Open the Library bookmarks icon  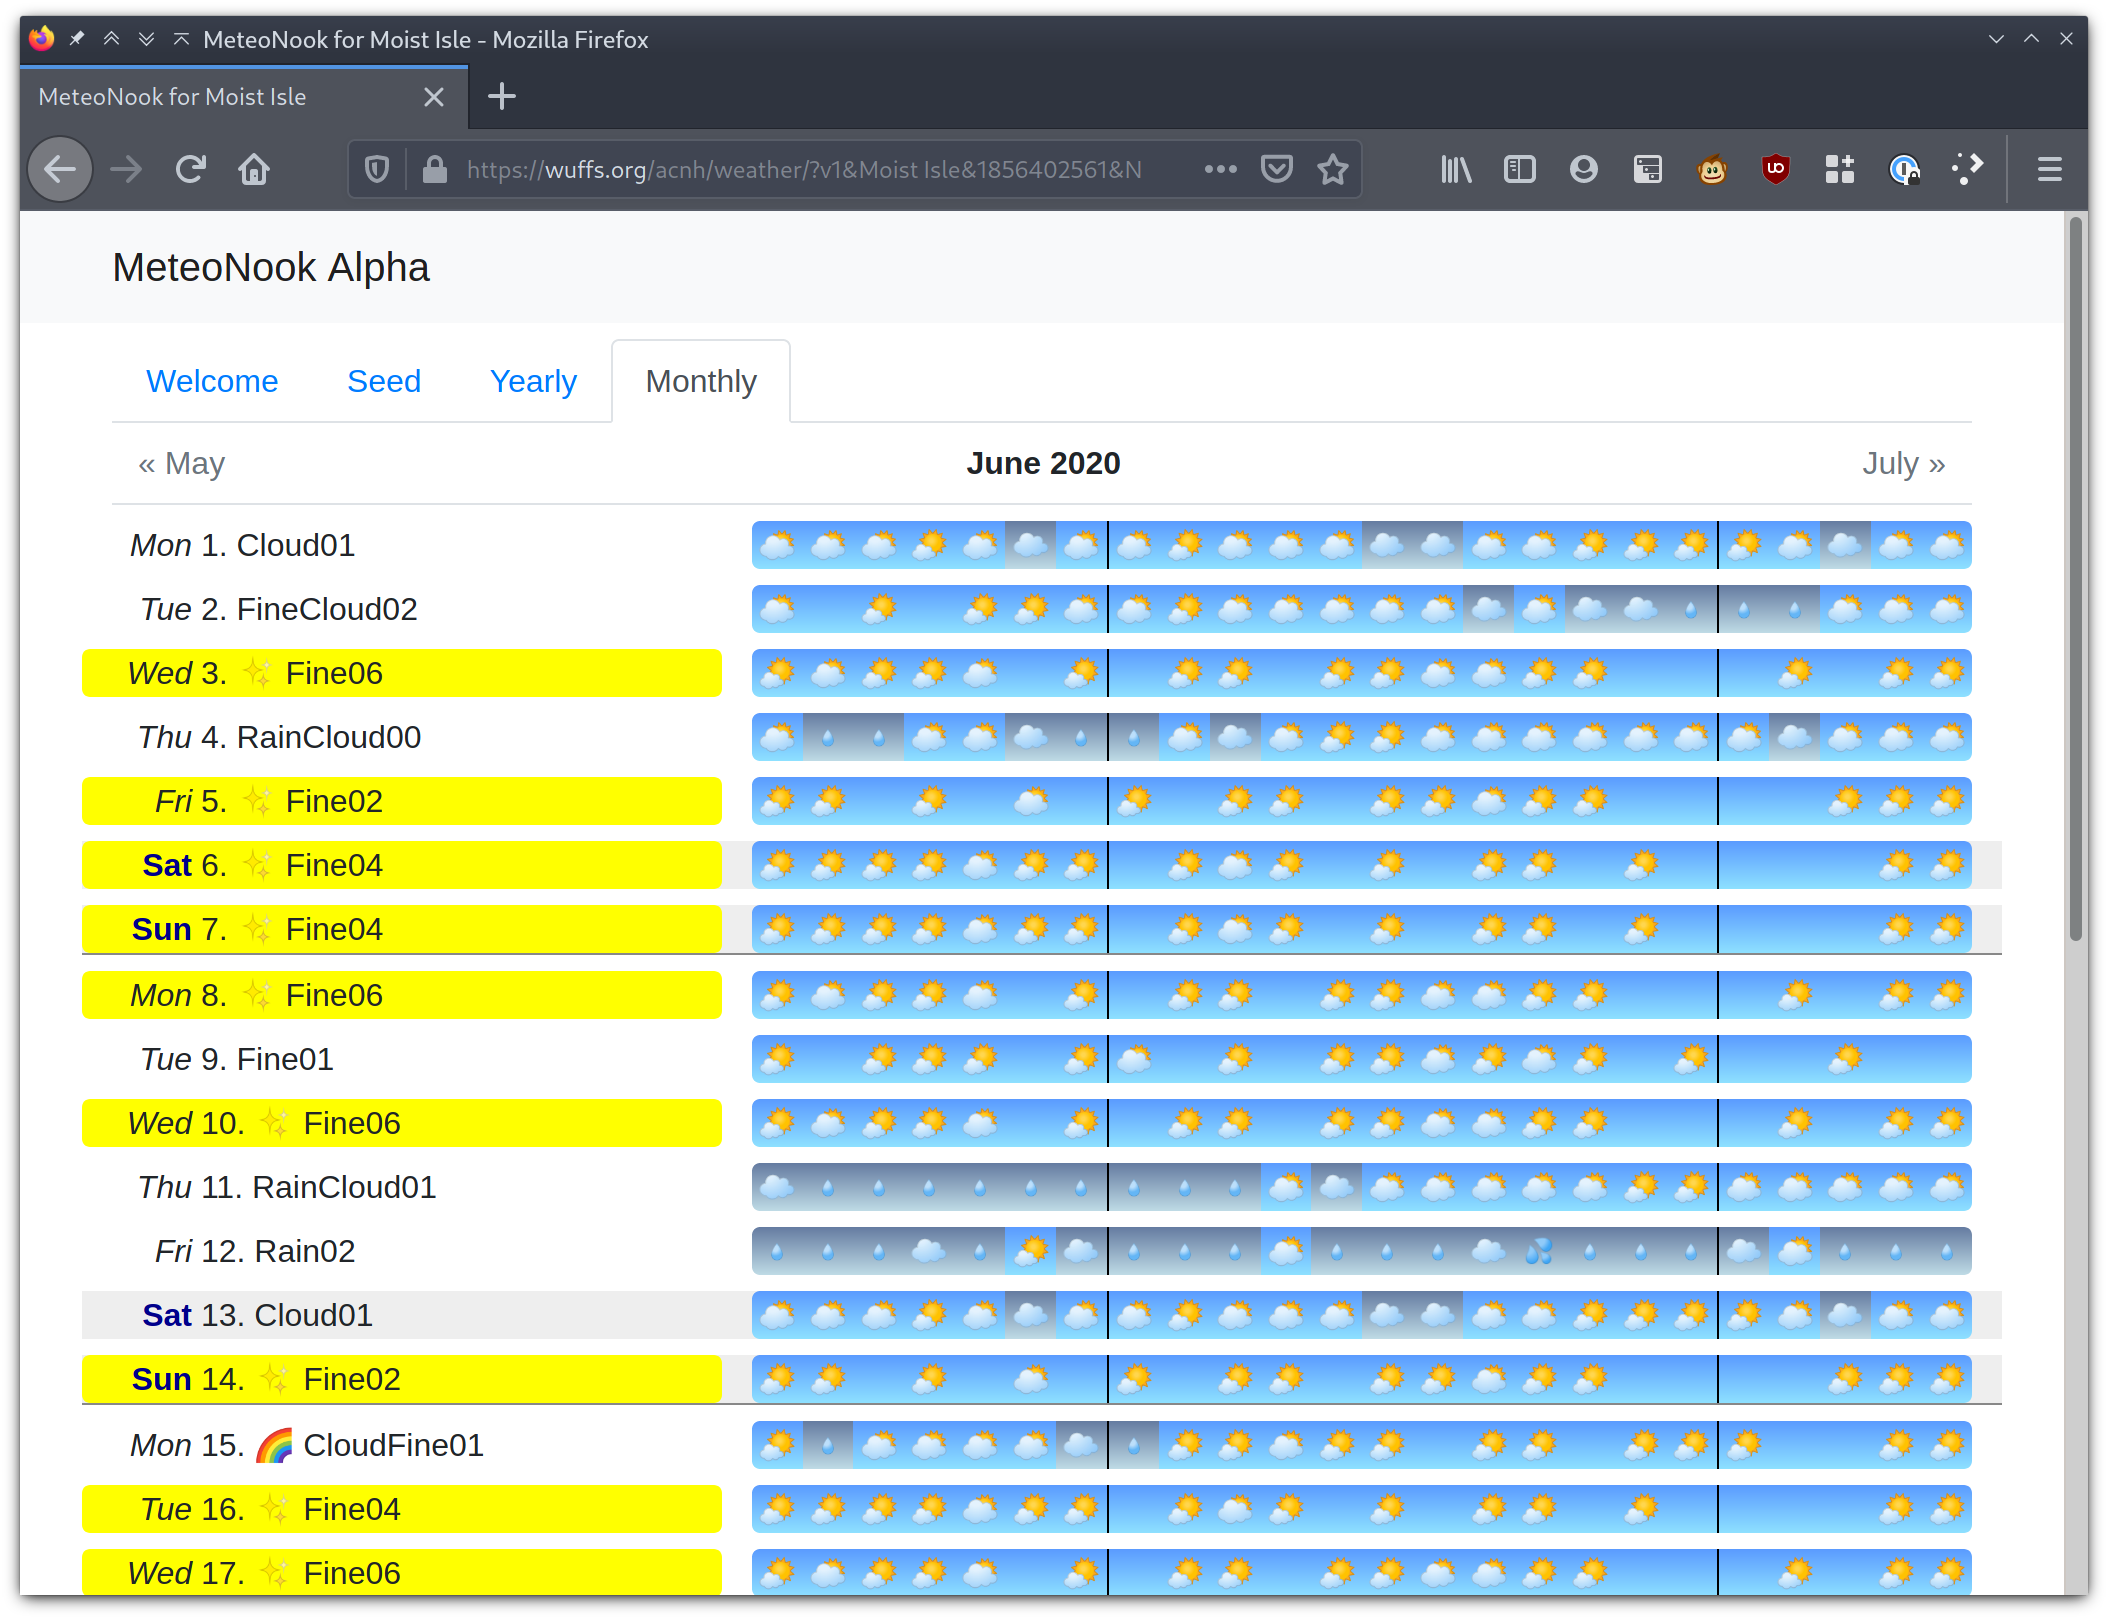point(1456,169)
